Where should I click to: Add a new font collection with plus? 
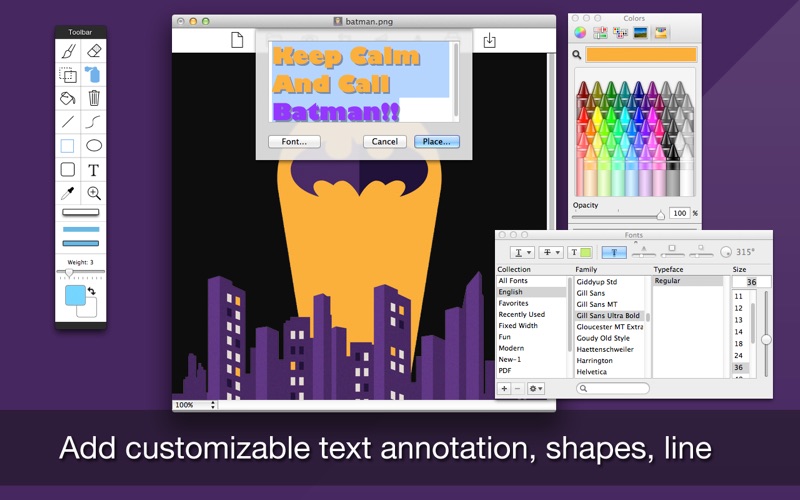coord(504,388)
